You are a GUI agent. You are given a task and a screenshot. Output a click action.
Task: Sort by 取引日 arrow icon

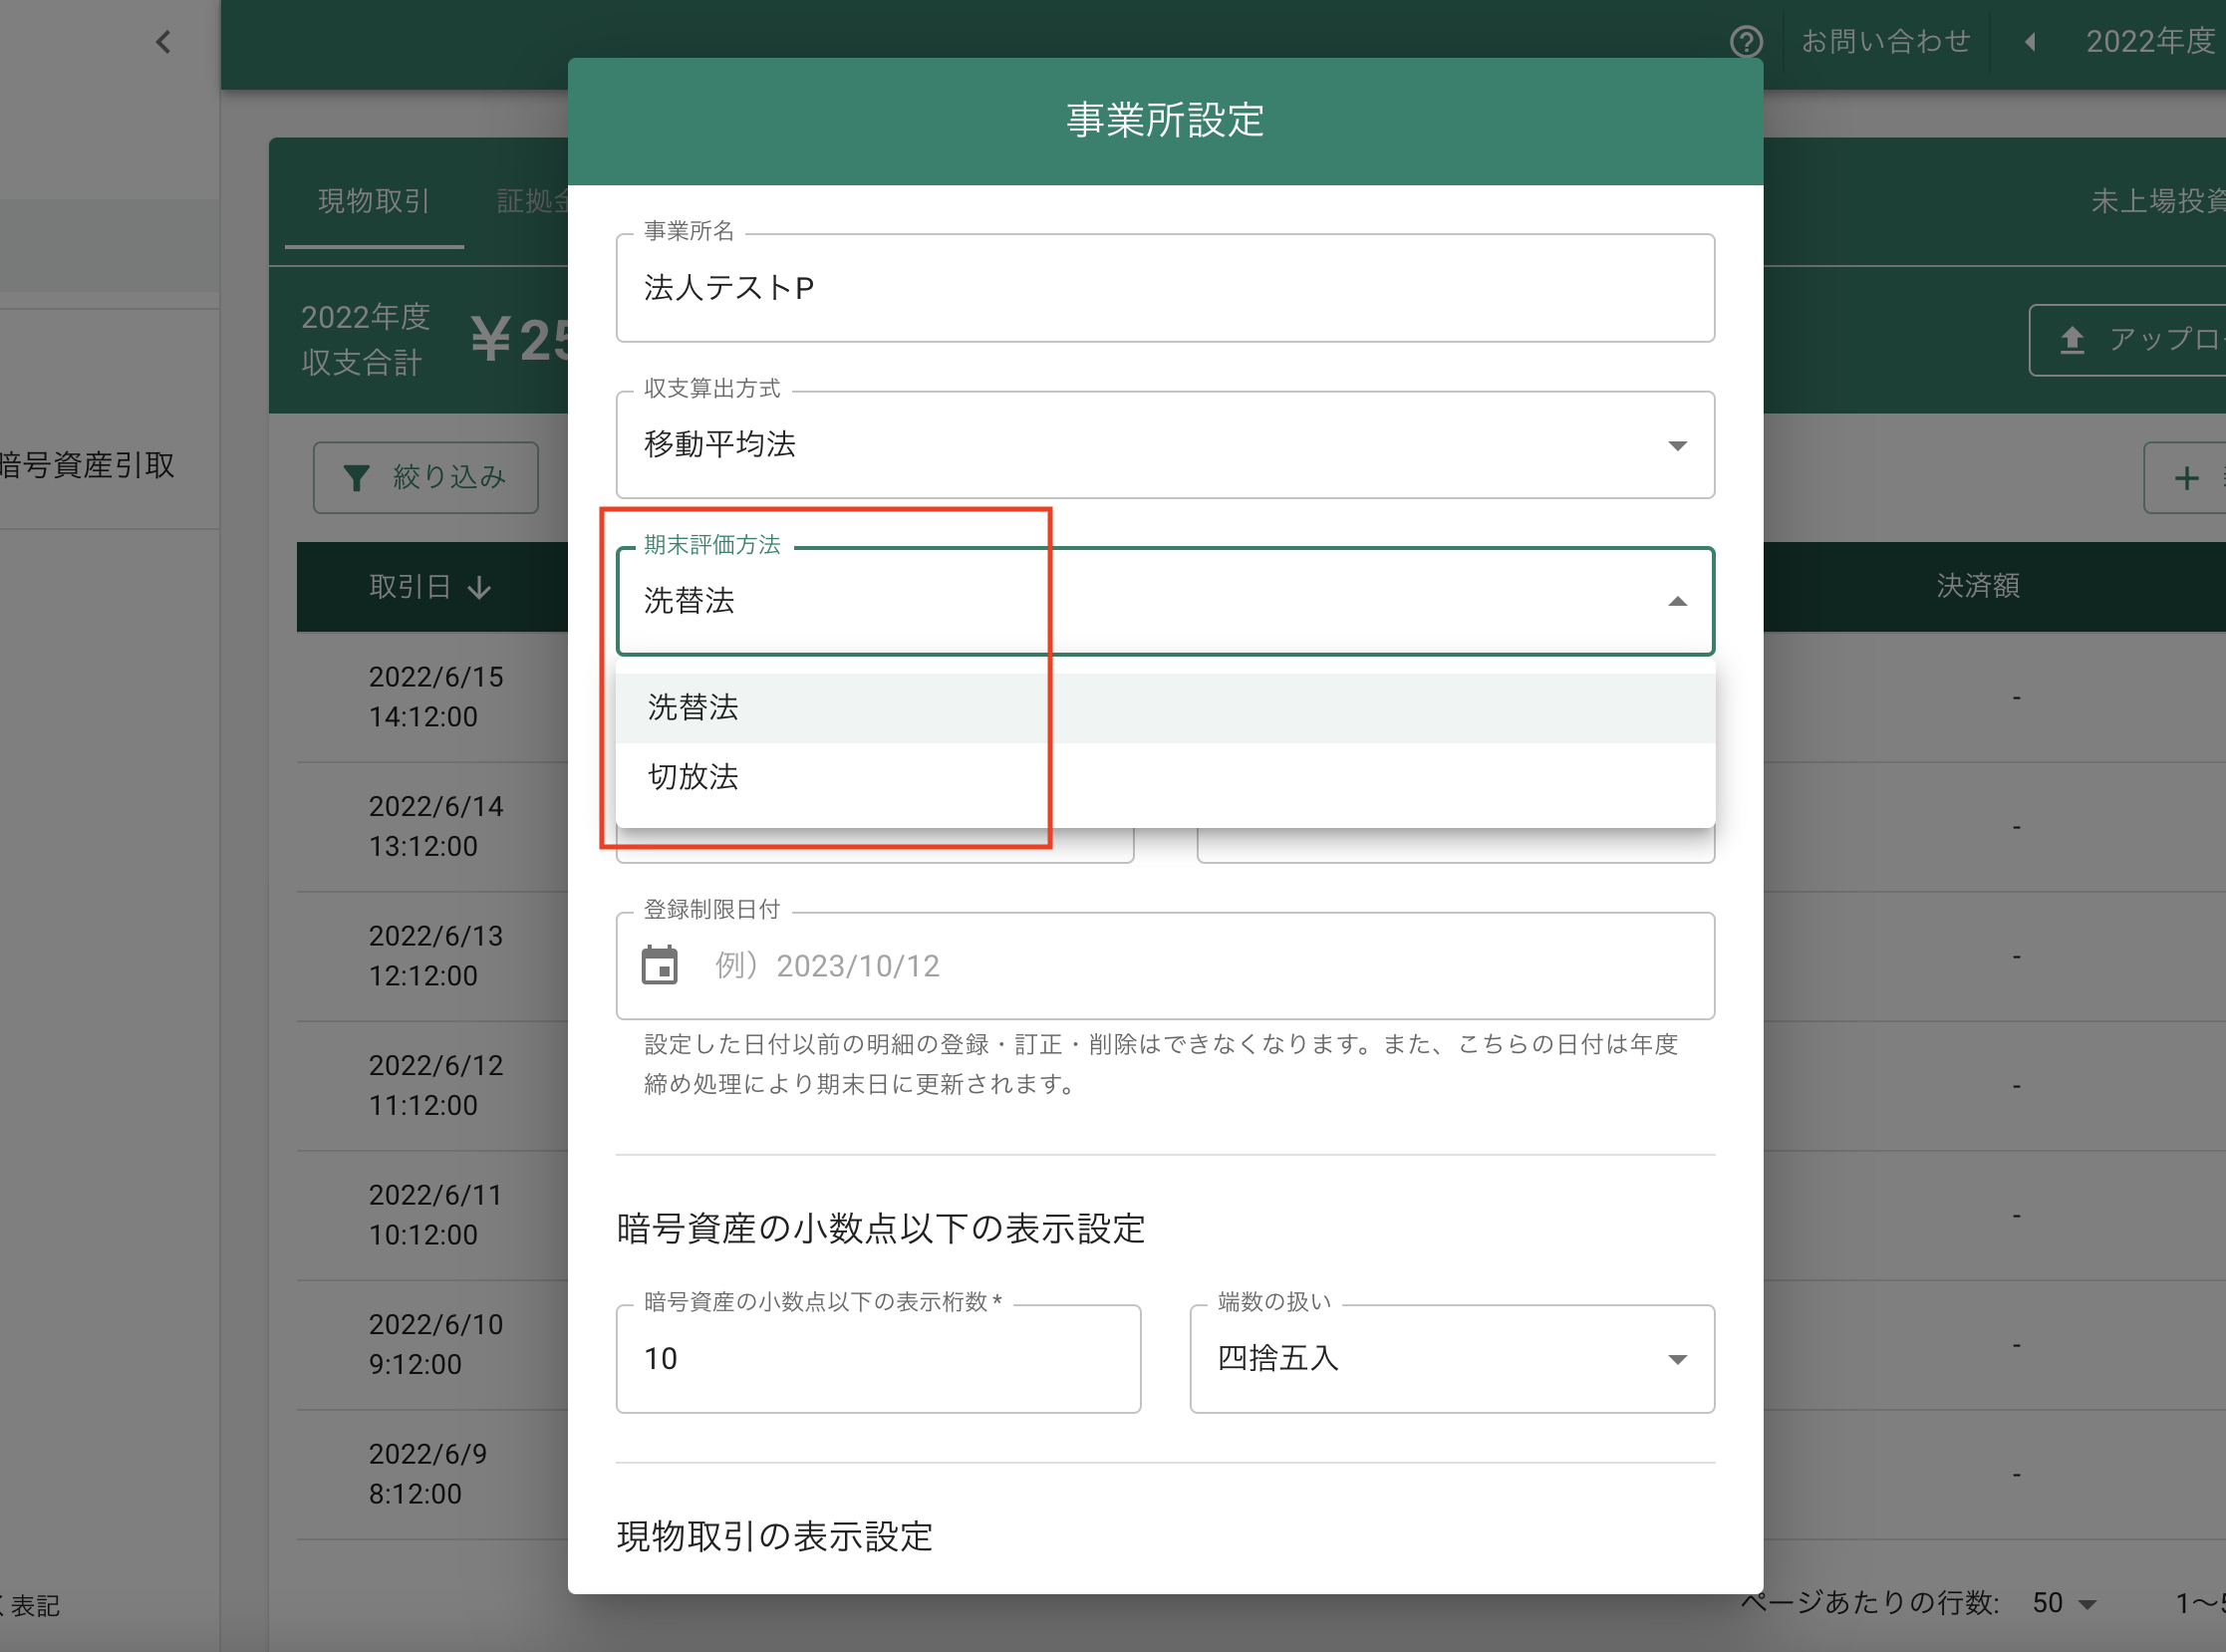point(480,587)
